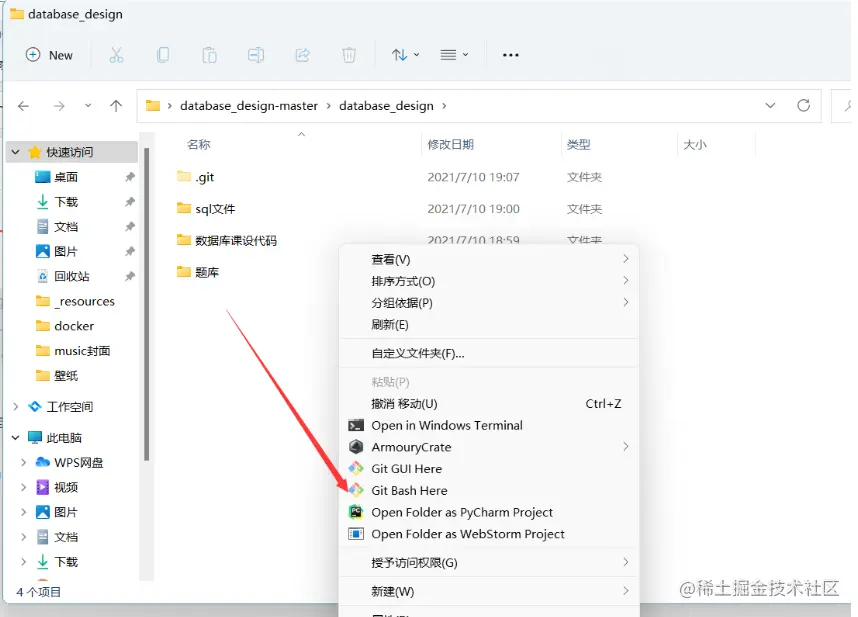Image resolution: width=858 pixels, height=617 pixels.
Task: Go back with the left arrow
Action: 24,106
